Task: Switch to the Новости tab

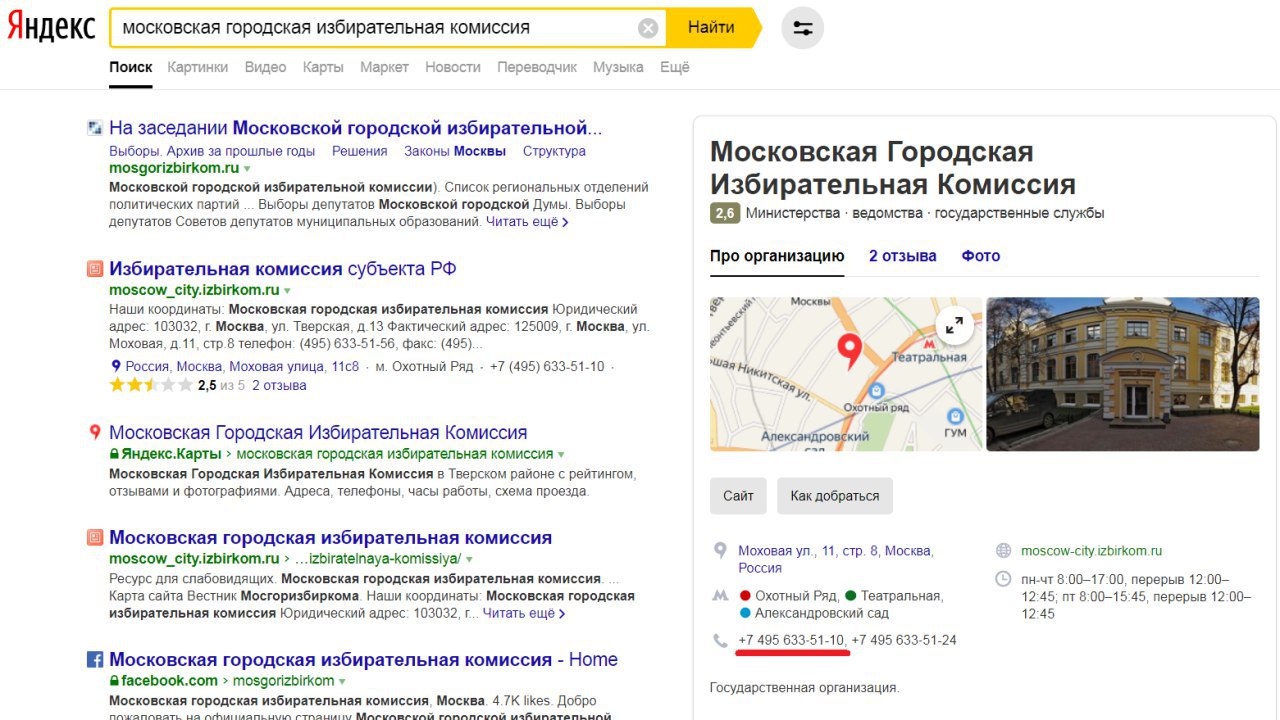Action: pos(453,67)
